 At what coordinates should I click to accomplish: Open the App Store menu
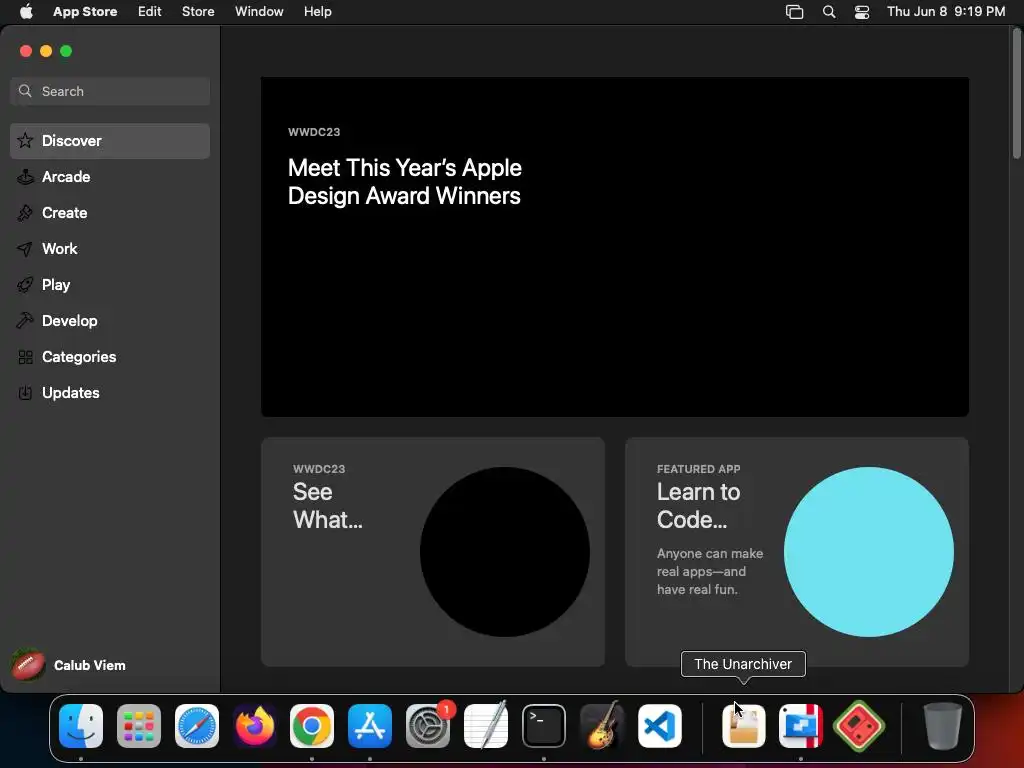(x=85, y=12)
